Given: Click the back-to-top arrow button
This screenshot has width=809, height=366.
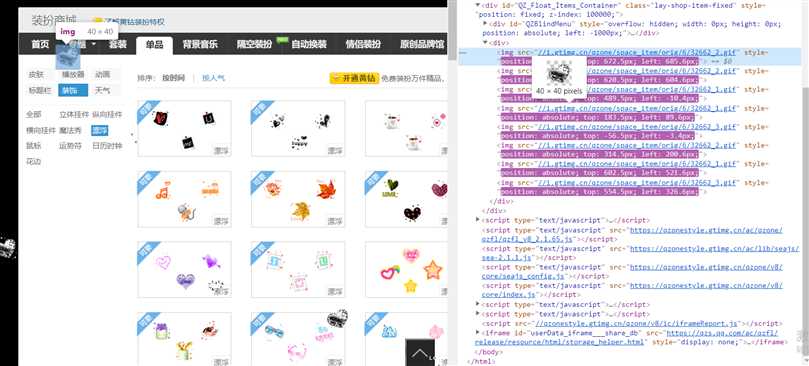Looking at the screenshot, I should point(420,353).
